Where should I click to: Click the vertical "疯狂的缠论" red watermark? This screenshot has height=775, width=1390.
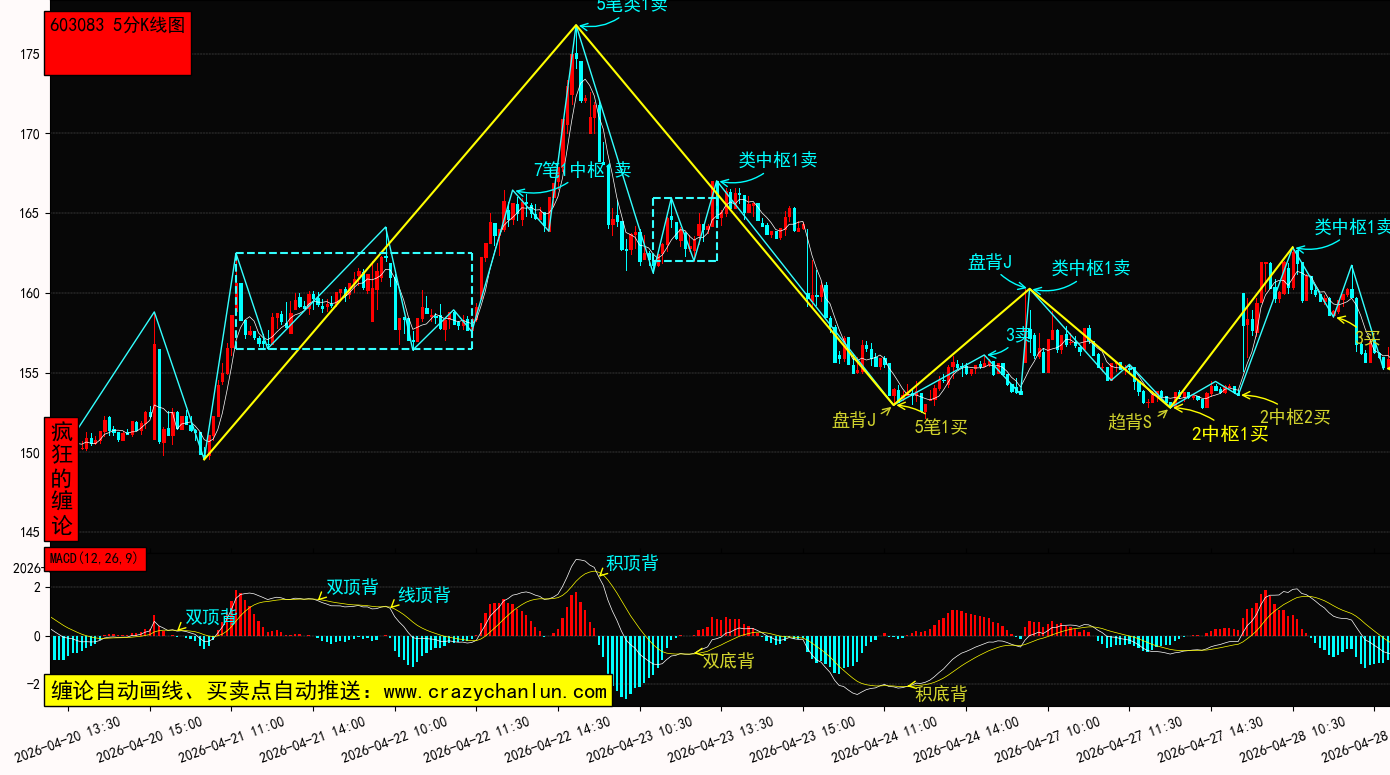coord(62,478)
